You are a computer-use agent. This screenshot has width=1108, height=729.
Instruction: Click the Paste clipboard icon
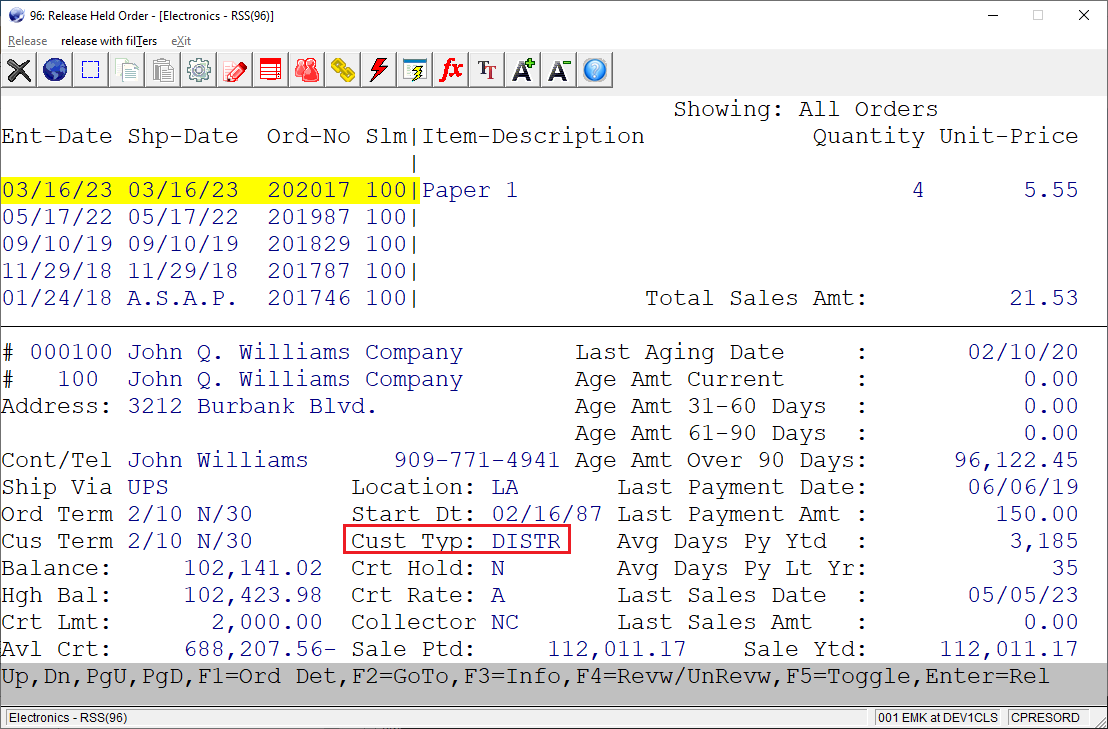pos(162,70)
